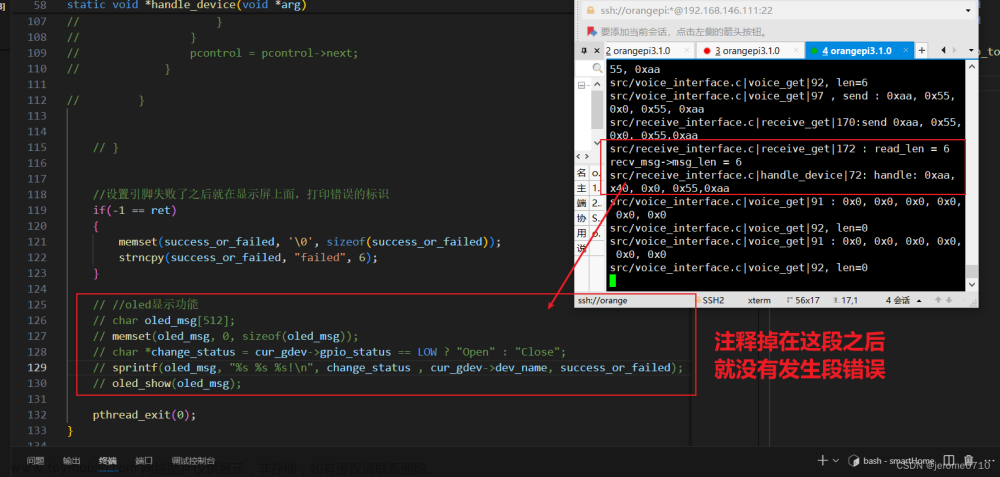The image size is (1000, 477).
Task: Select the 4 orangepi3.1.0 tab
Action: 860,50
